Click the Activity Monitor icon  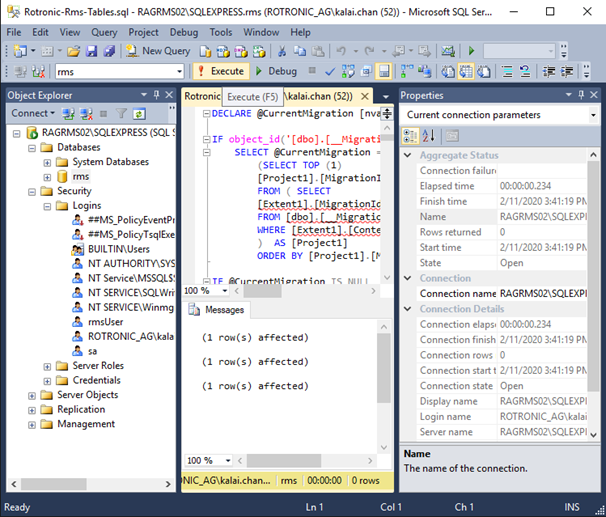(448, 51)
